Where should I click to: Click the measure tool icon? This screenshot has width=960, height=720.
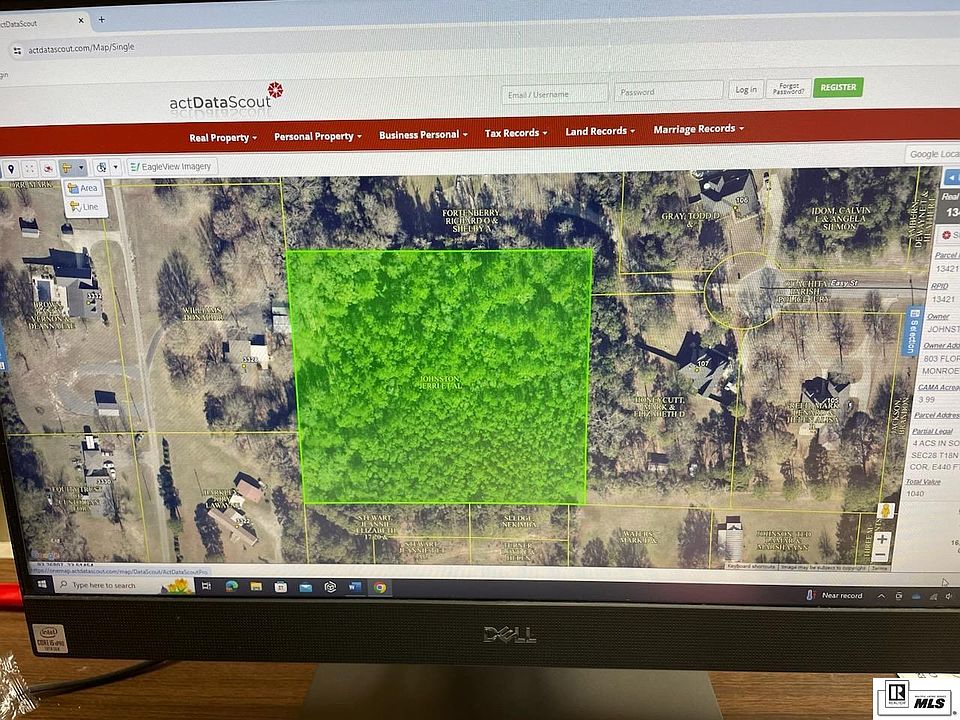click(67, 168)
